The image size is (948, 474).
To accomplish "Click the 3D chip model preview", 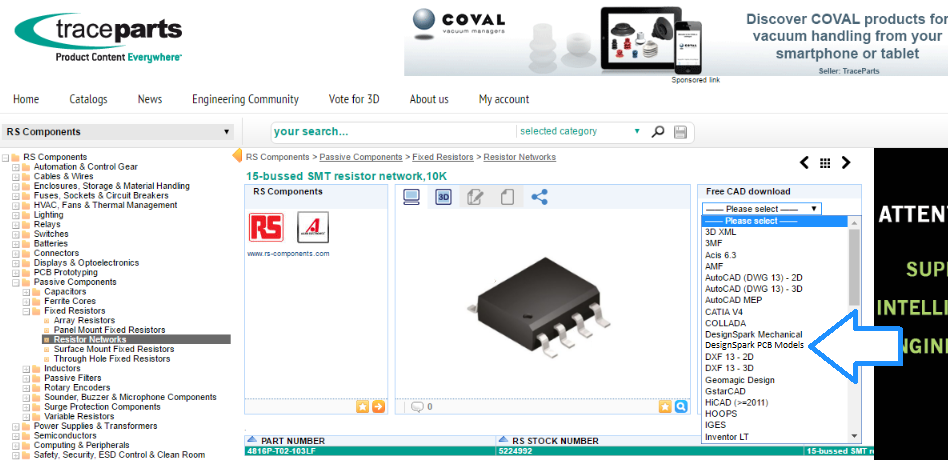I will (538, 308).
